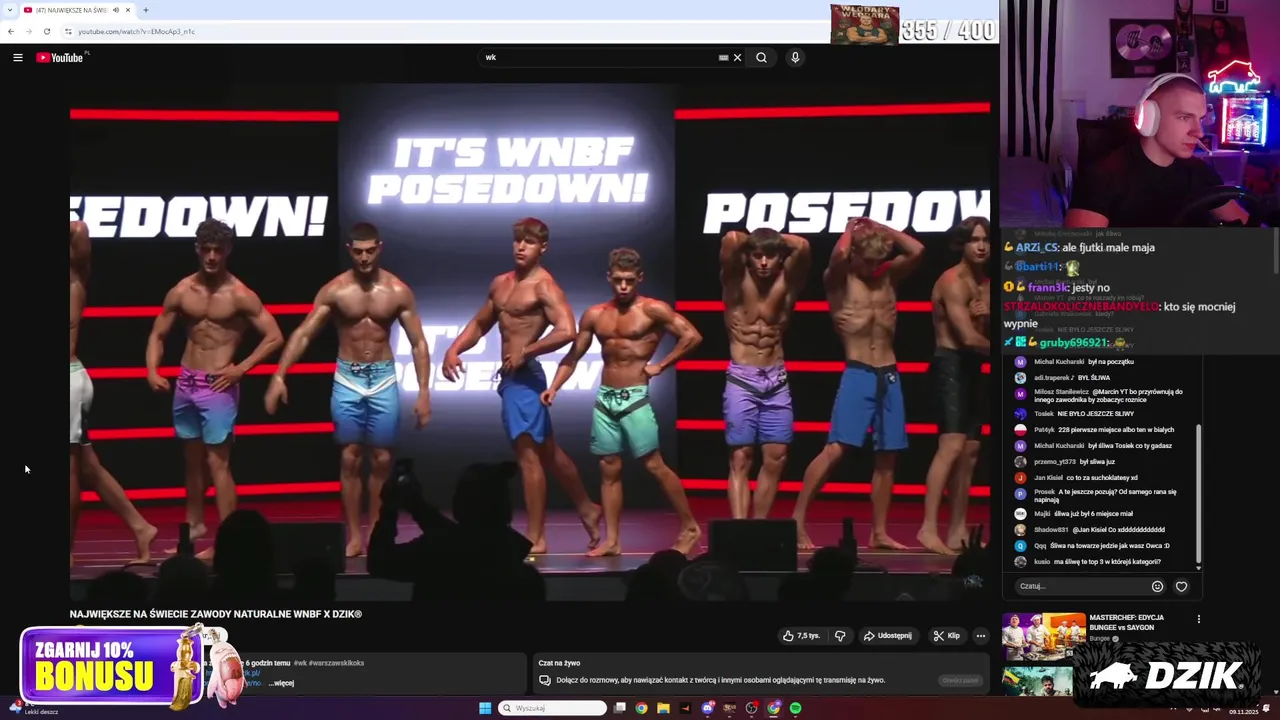The height and width of the screenshot is (720, 1280).
Task: Open Chrome from the Windows taskbar
Action: (641, 708)
